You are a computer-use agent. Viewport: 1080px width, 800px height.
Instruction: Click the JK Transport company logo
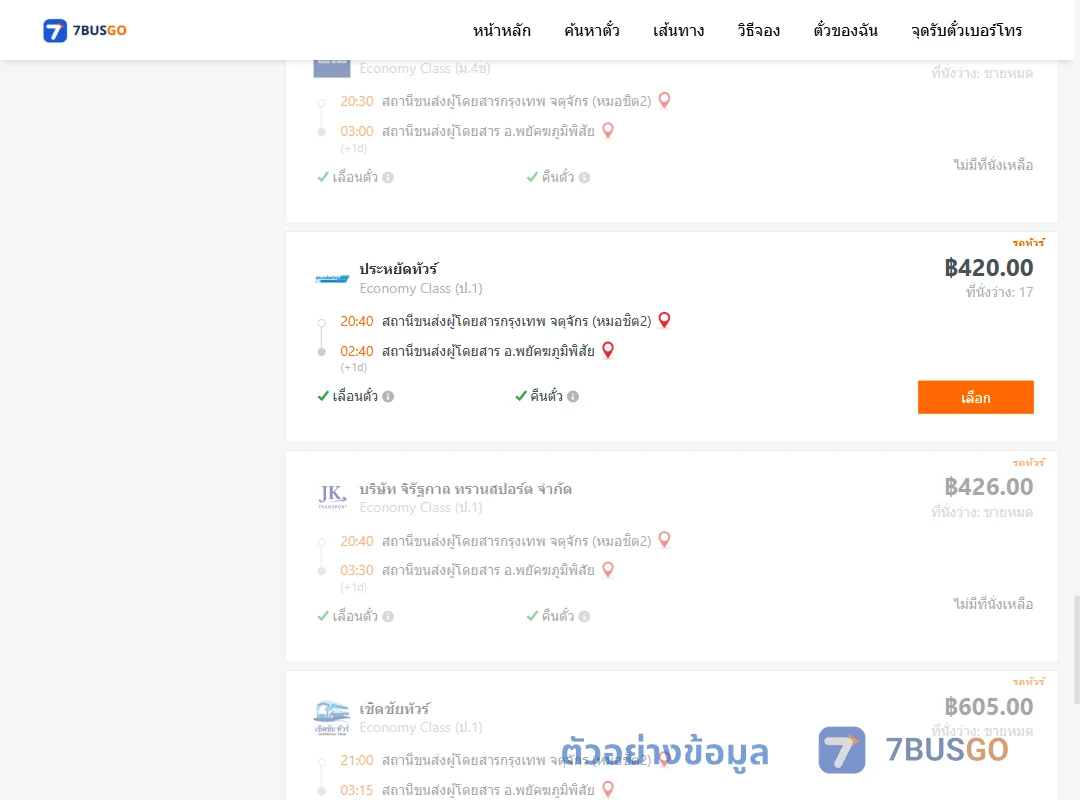[x=332, y=496]
